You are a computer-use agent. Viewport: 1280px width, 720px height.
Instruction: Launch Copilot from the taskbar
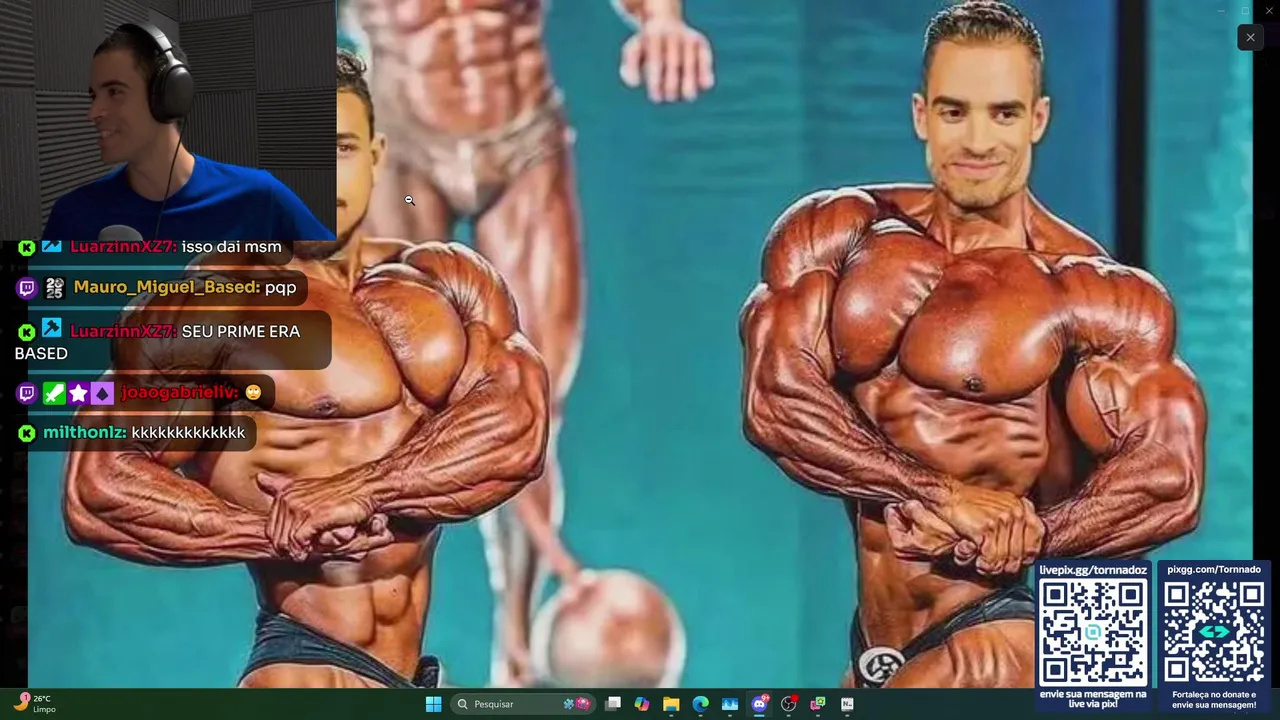642,704
